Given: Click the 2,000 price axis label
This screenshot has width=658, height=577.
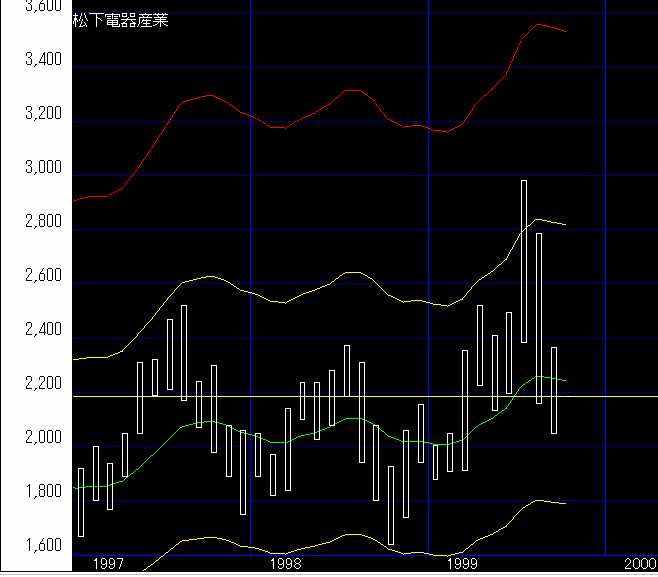Looking at the screenshot, I should [41, 439].
